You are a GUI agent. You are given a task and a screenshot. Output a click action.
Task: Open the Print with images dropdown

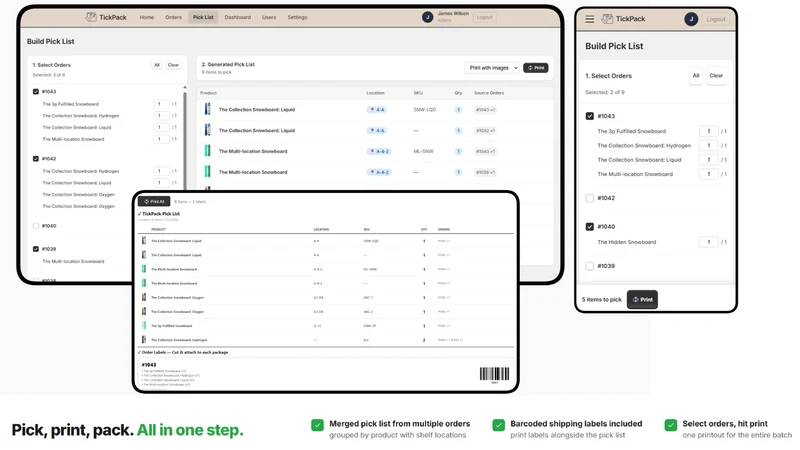pyautogui.click(x=492, y=68)
